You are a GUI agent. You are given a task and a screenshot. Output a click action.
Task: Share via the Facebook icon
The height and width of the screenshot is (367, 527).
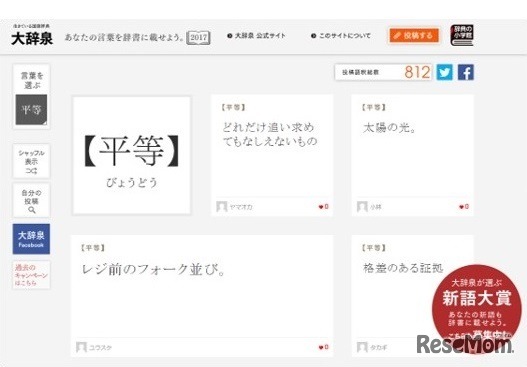465,72
